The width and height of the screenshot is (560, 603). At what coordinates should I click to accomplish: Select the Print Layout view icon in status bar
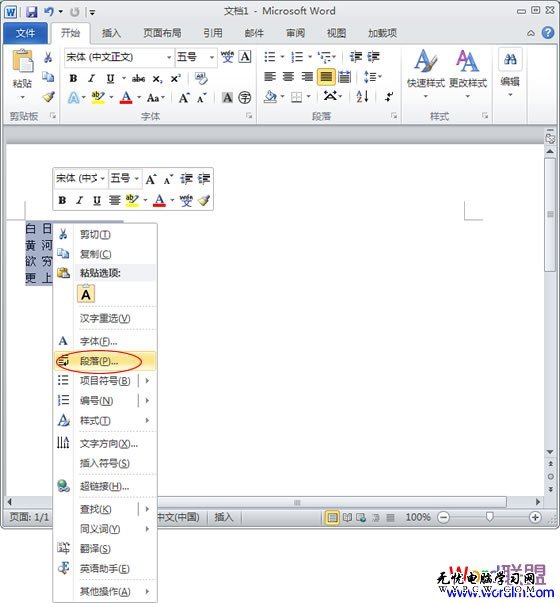332,518
